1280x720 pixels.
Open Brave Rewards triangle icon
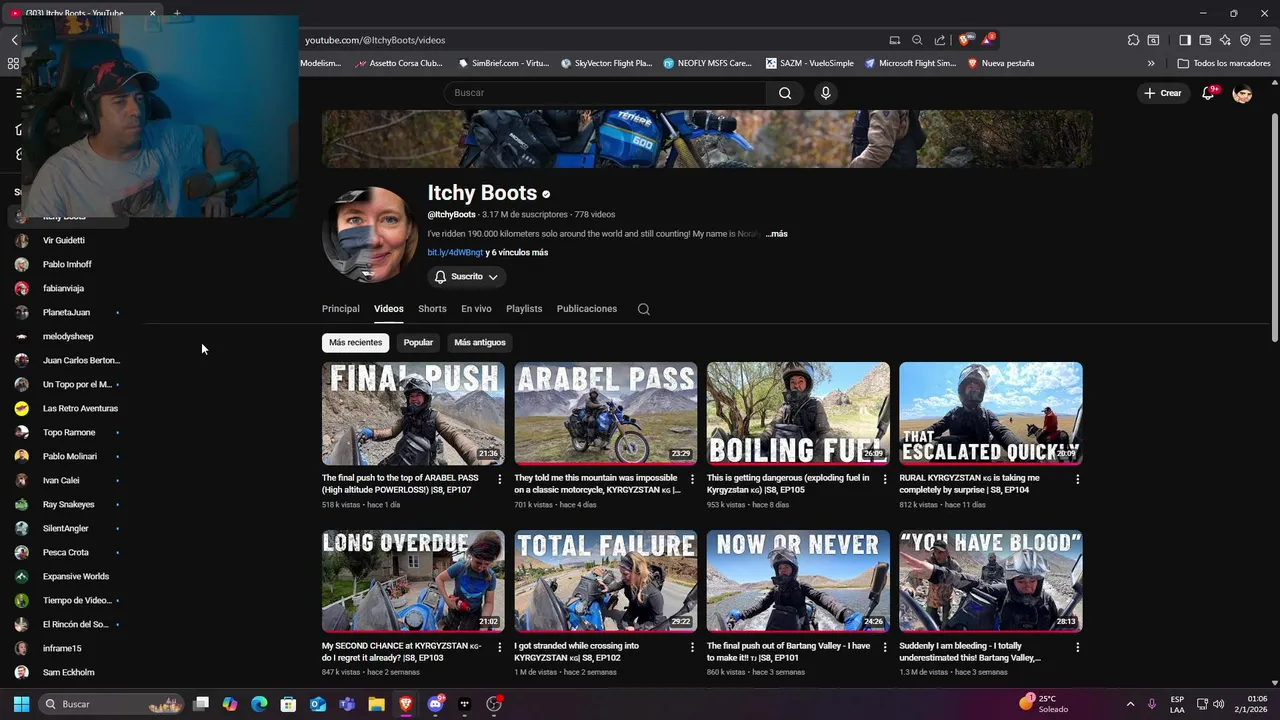click(x=987, y=40)
